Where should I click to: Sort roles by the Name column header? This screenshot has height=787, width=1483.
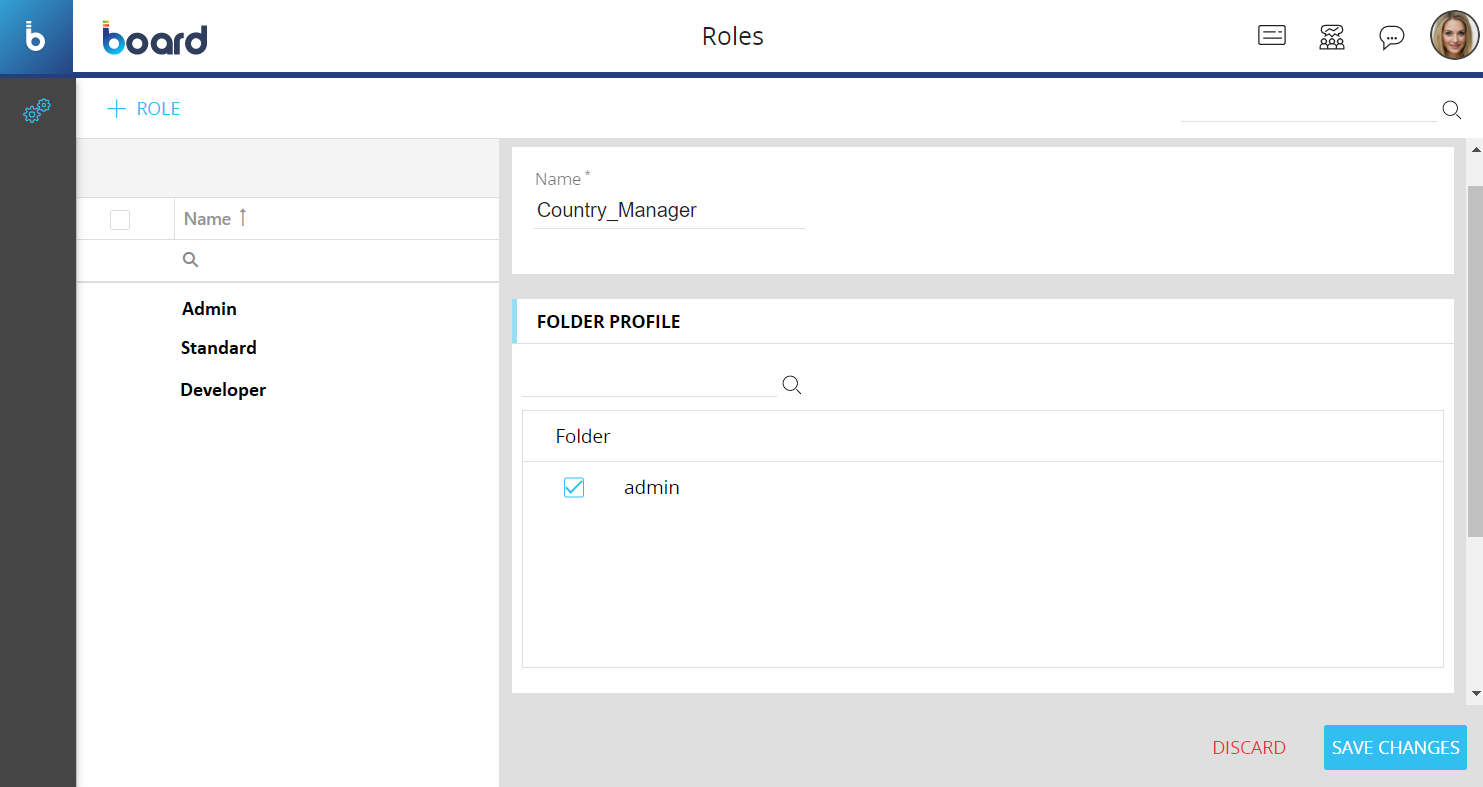coord(208,219)
